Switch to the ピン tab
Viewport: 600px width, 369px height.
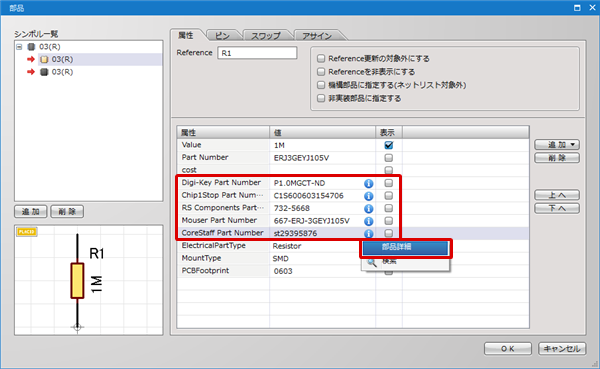[x=222, y=36]
